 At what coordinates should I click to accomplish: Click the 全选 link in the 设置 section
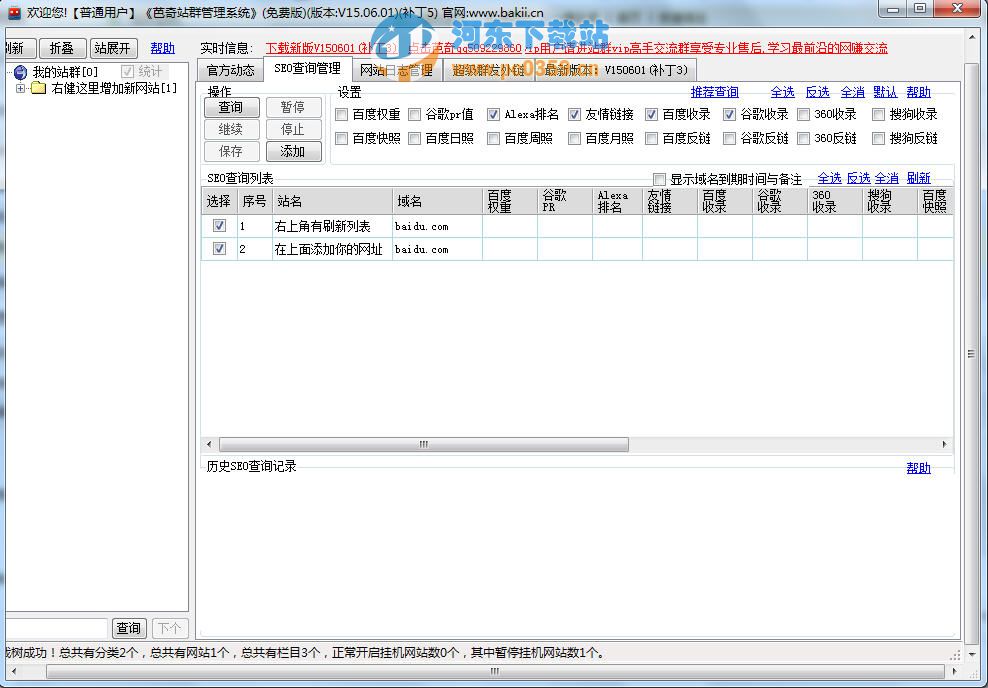click(783, 91)
